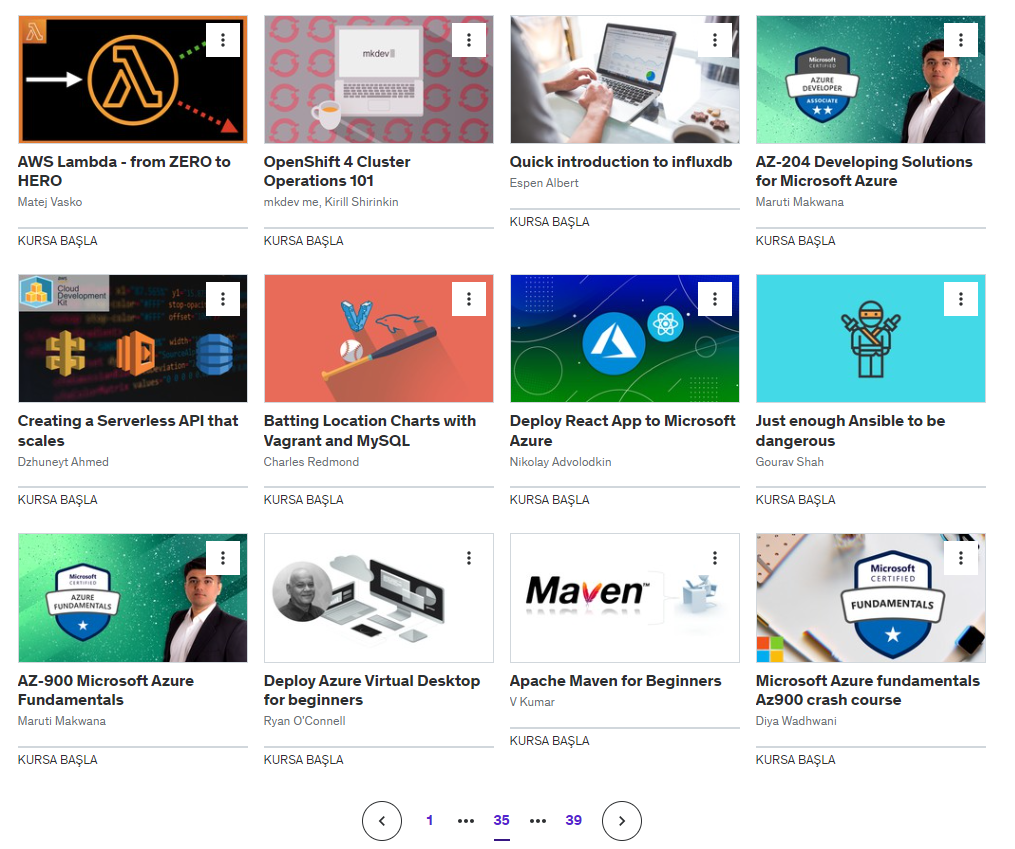The width and height of the screenshot is (1015, 849).
Task: Open title Batting Location Charts with Vagrant
Action: pyautogui.click(x=370, y=430)
